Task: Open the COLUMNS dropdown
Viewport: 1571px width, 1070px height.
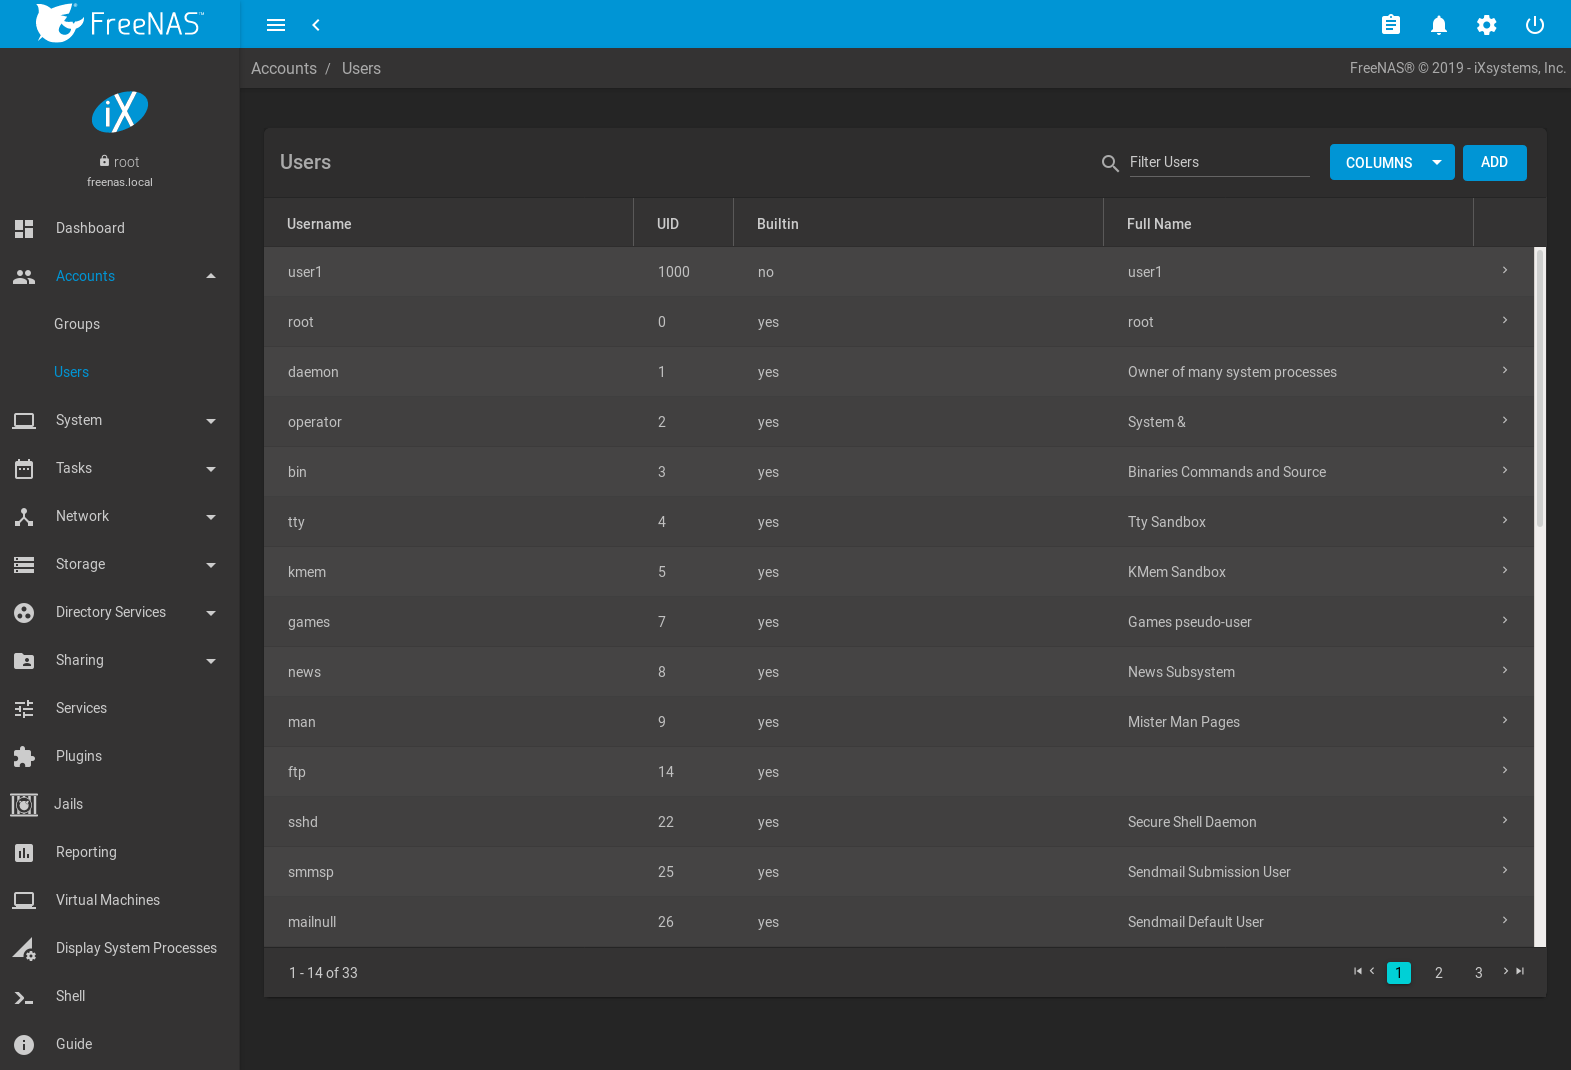Action: pos(1391,163)
